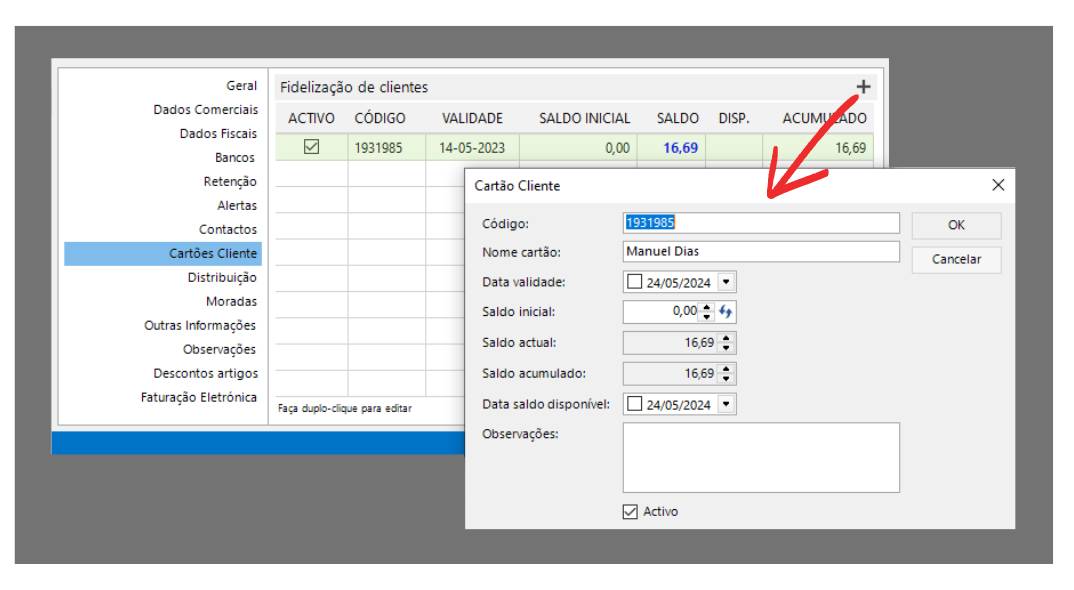Open the Data validade date picker dropdown
Screen dimensions: 1074x590
coord(726,282)
